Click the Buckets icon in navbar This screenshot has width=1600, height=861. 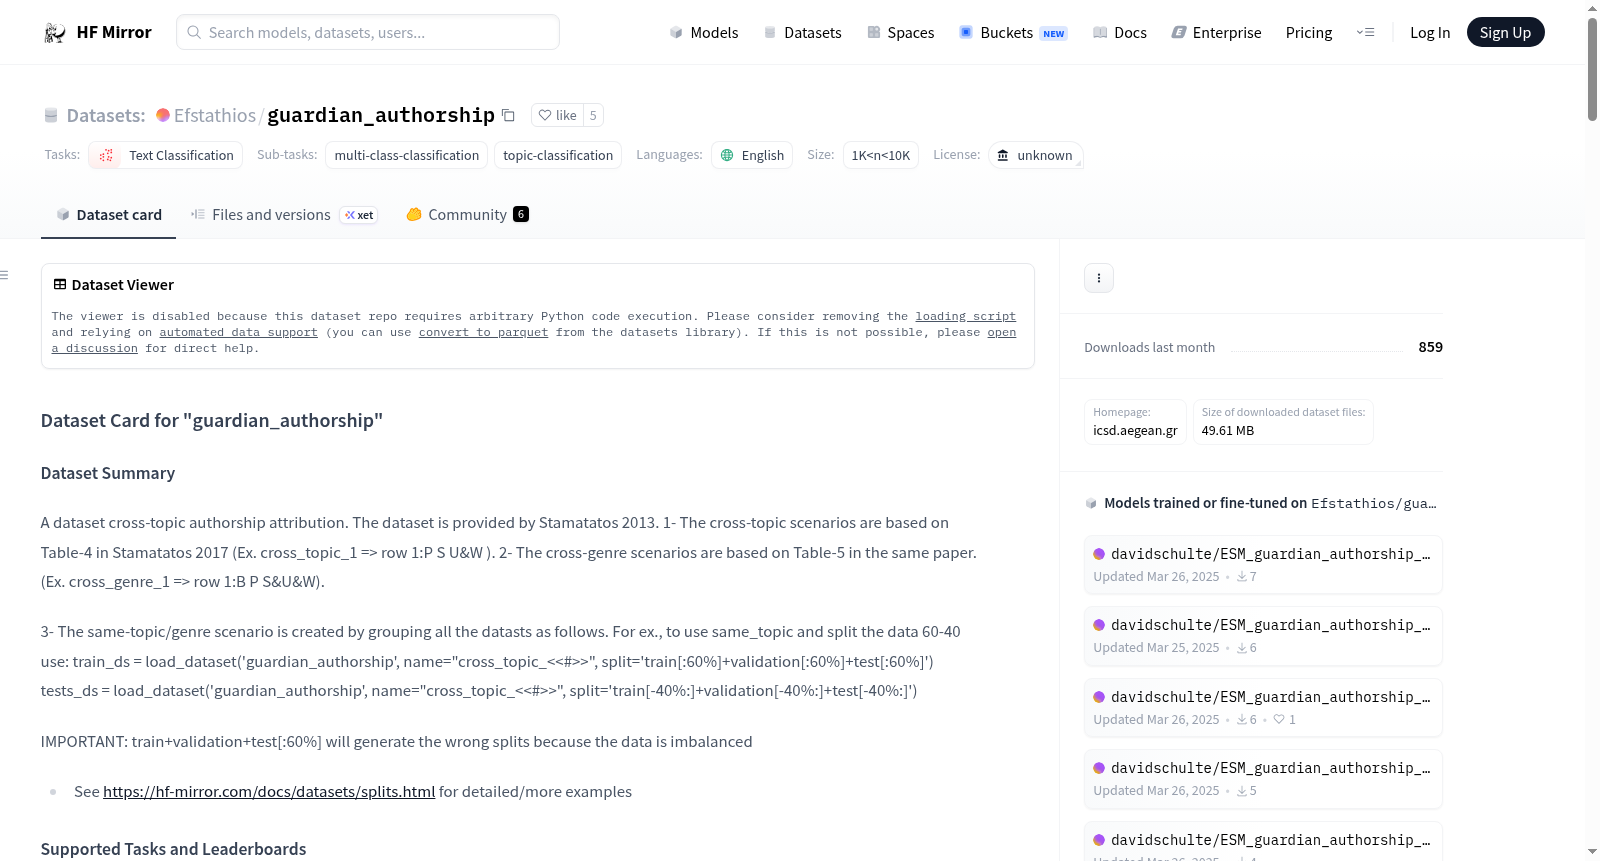pyautogui.click(x=966, y=32)
